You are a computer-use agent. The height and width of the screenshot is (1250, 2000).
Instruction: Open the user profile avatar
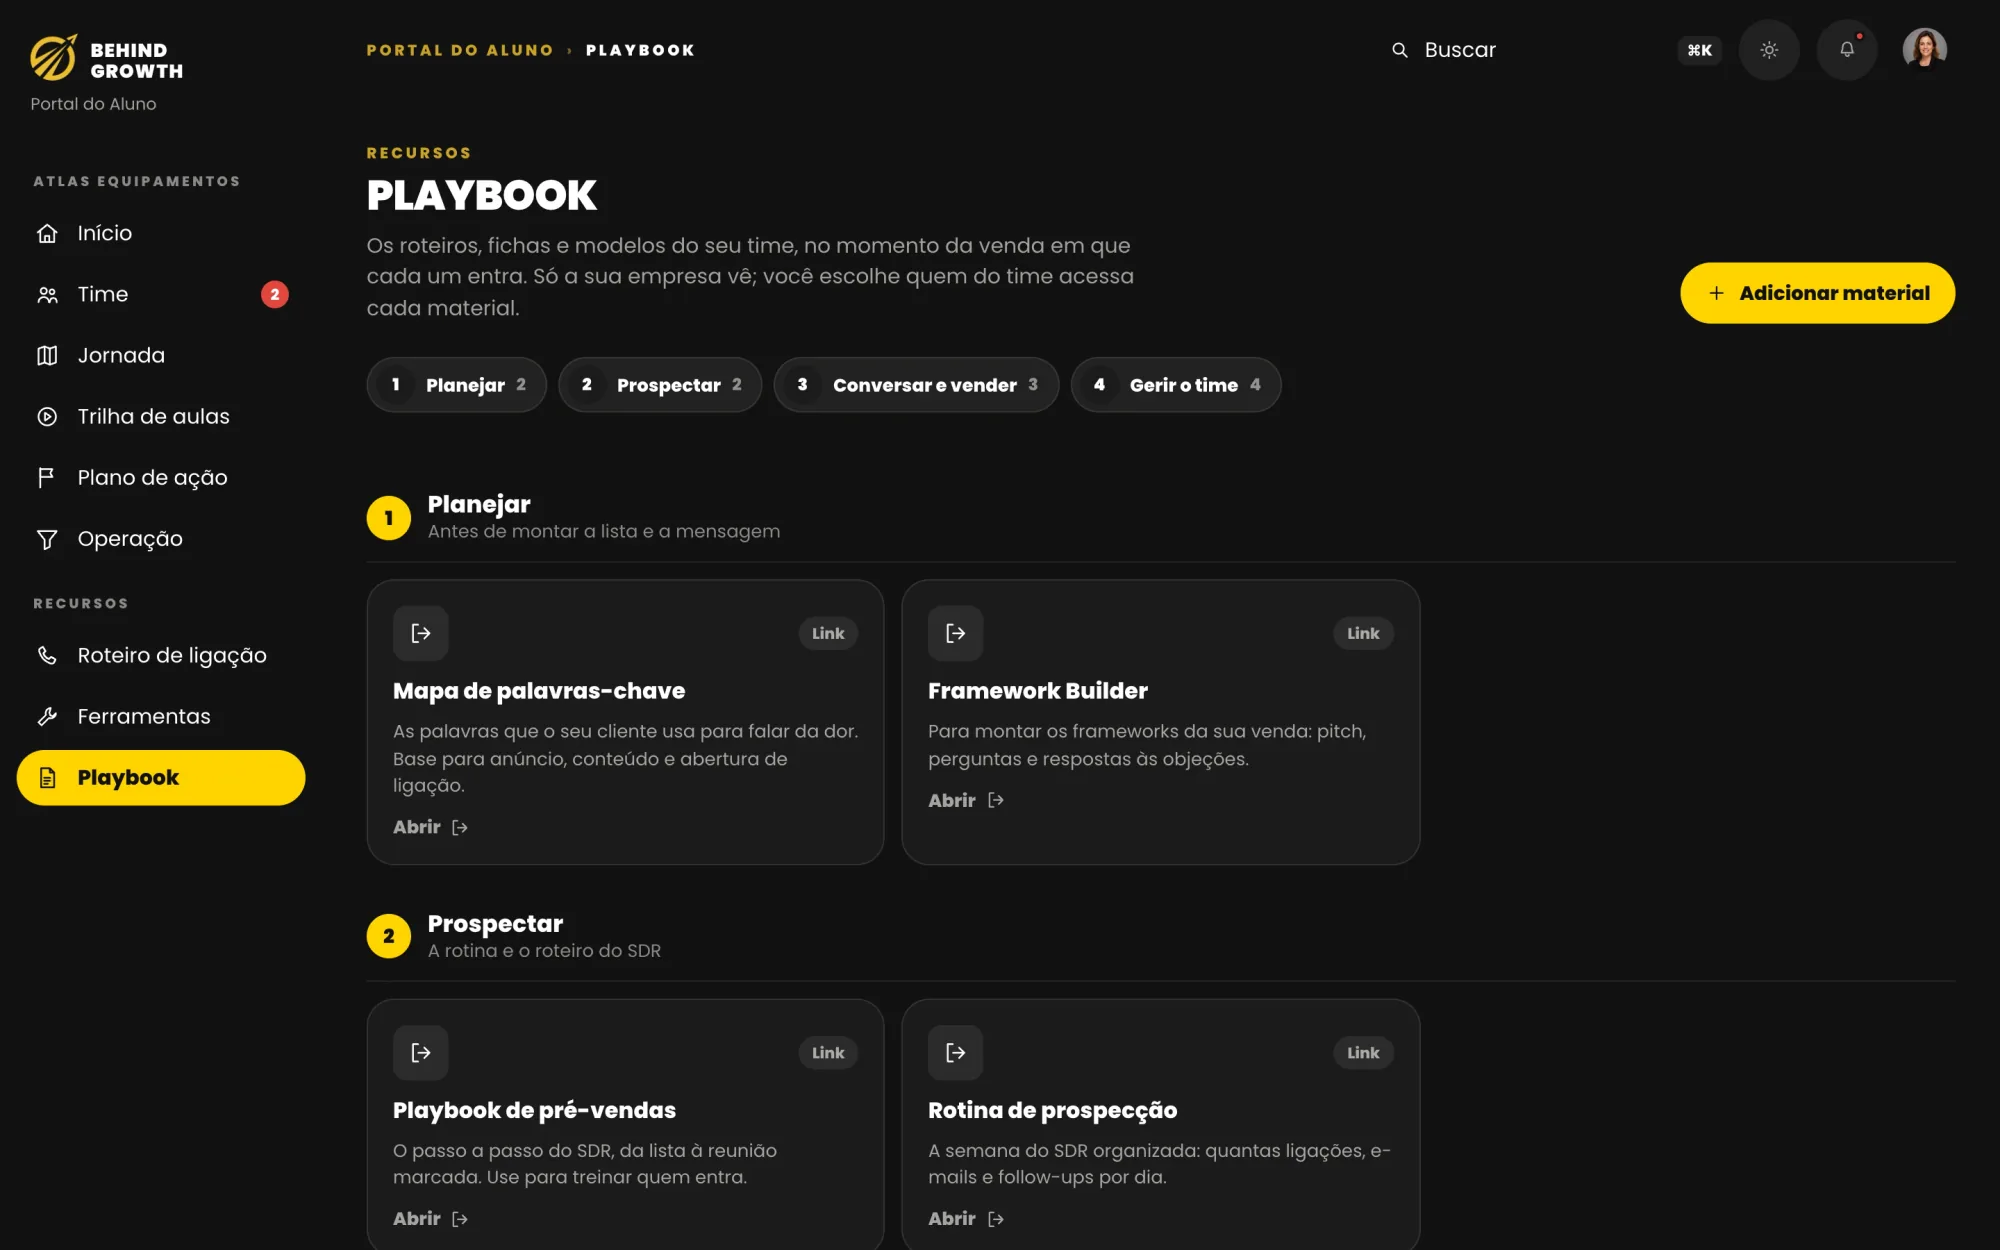click(x=1924, y=49)
